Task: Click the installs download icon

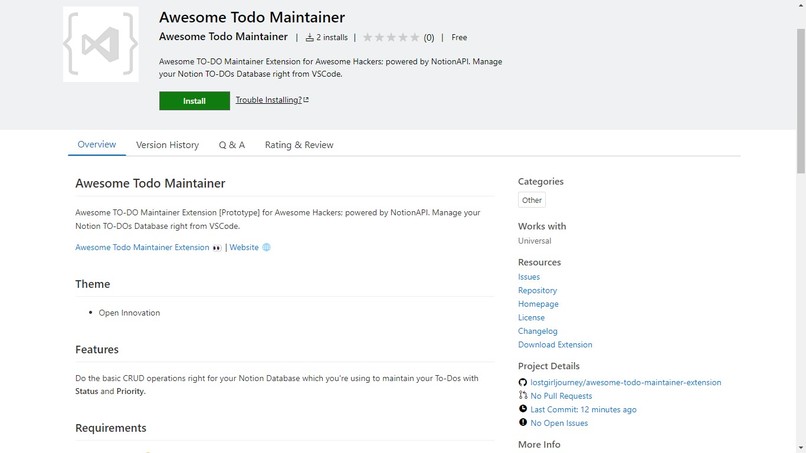Action: click(x=309, y=38)
